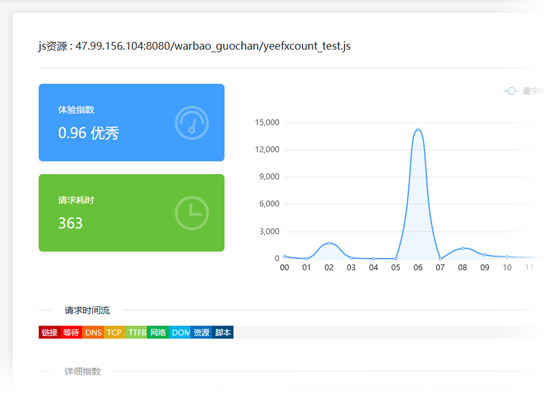
Task: Click the 详细指数 section heading
Action: [83, 372]
